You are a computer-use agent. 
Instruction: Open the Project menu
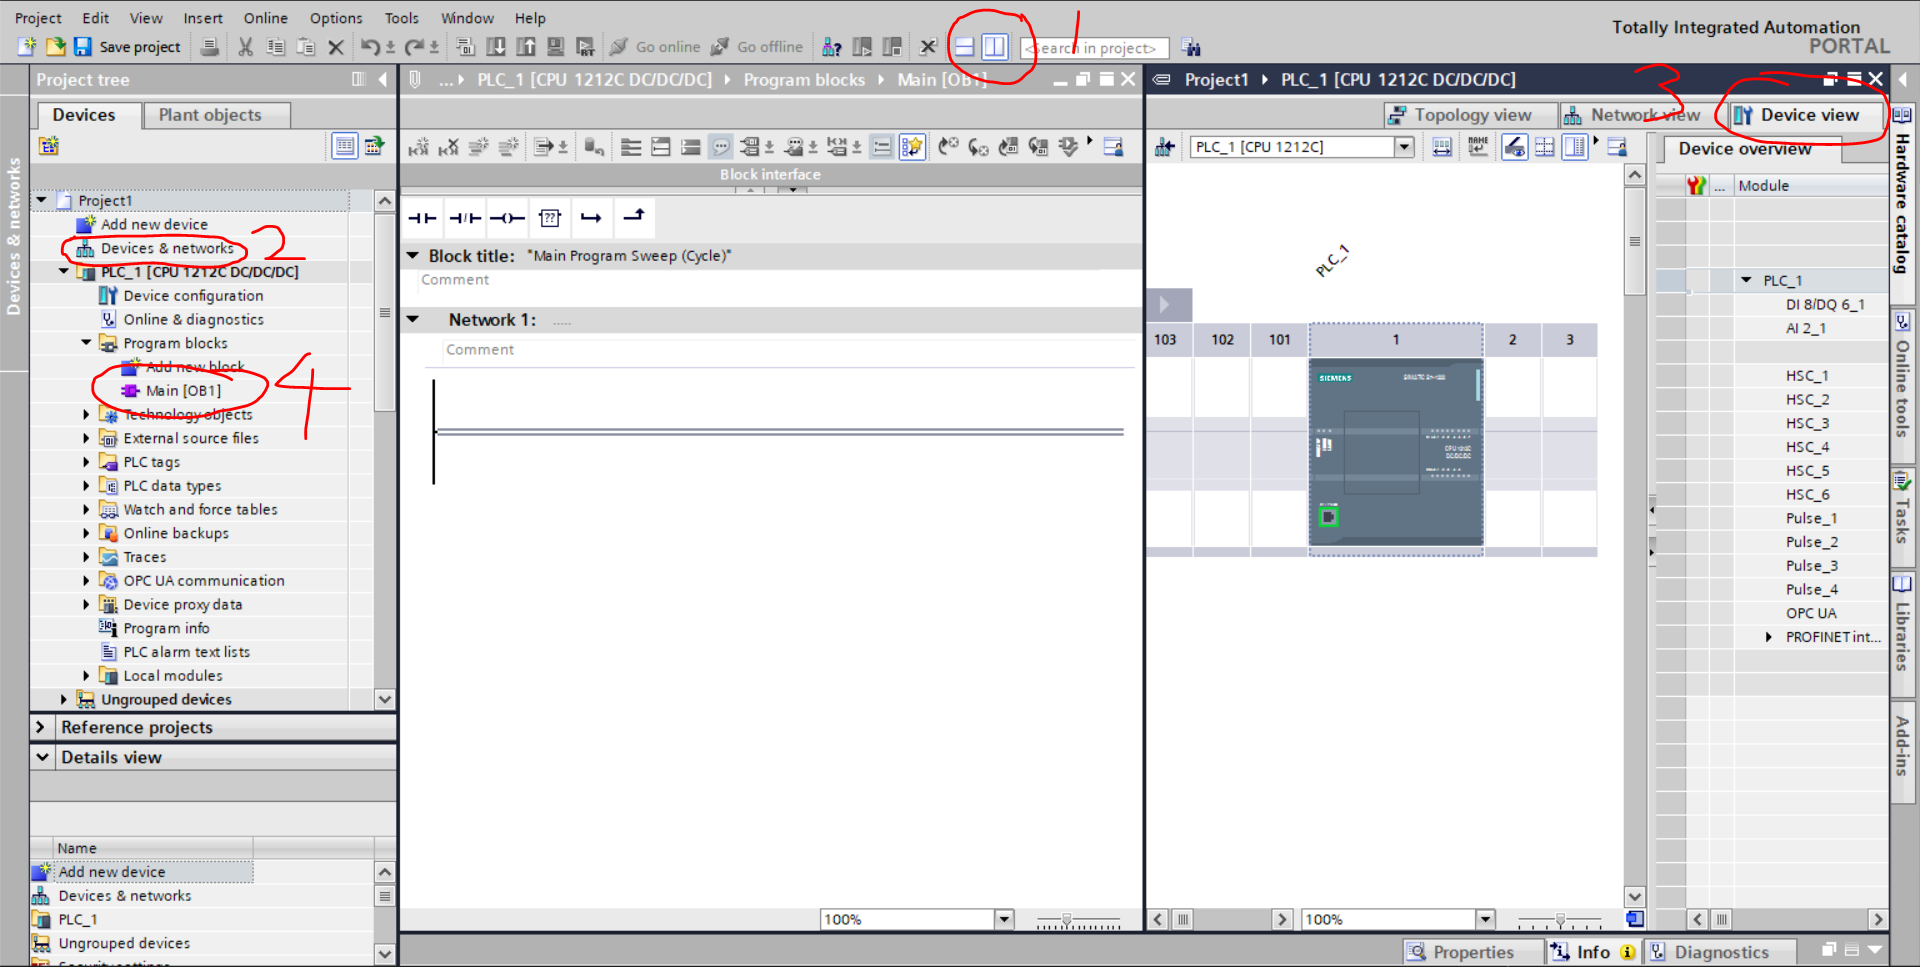[x=38, y=18]
